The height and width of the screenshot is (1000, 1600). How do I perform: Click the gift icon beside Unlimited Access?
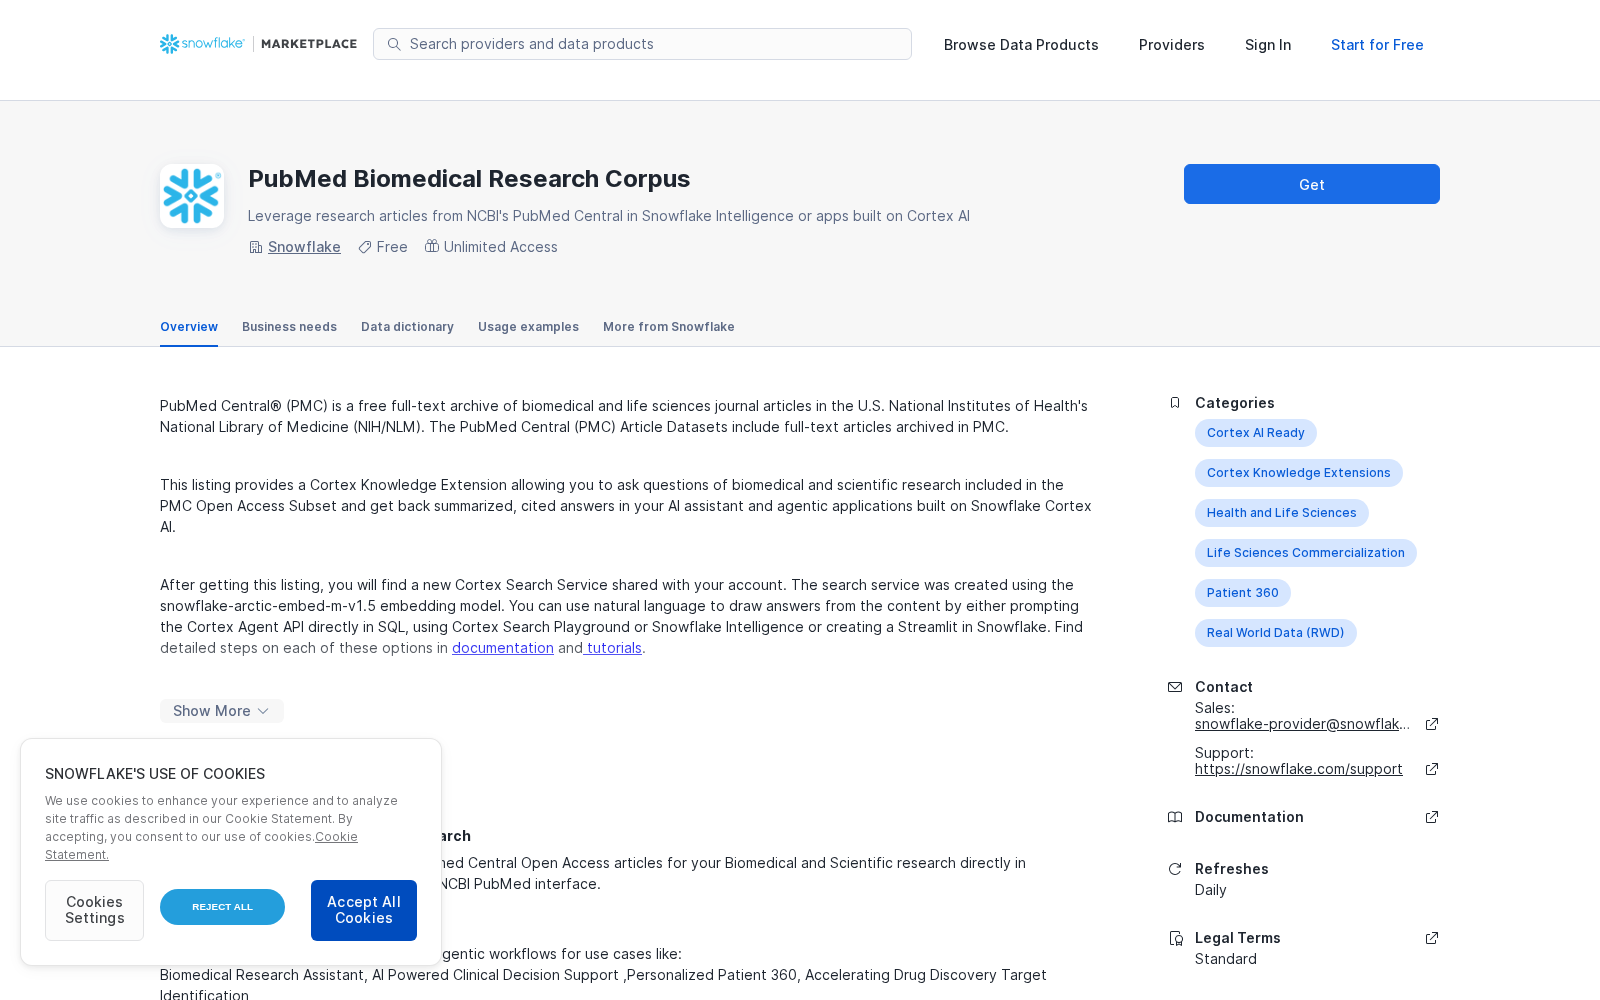[x=432, y=246]
